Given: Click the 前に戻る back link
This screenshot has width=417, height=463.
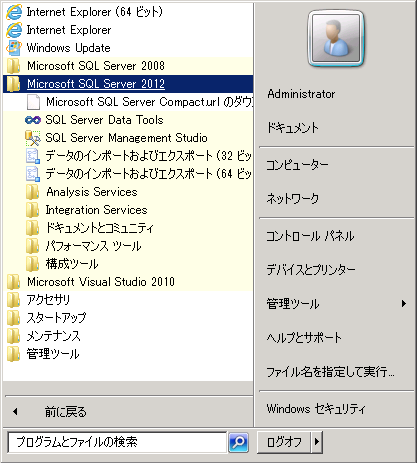Looking at the screenshot, I should coord(66,412).
